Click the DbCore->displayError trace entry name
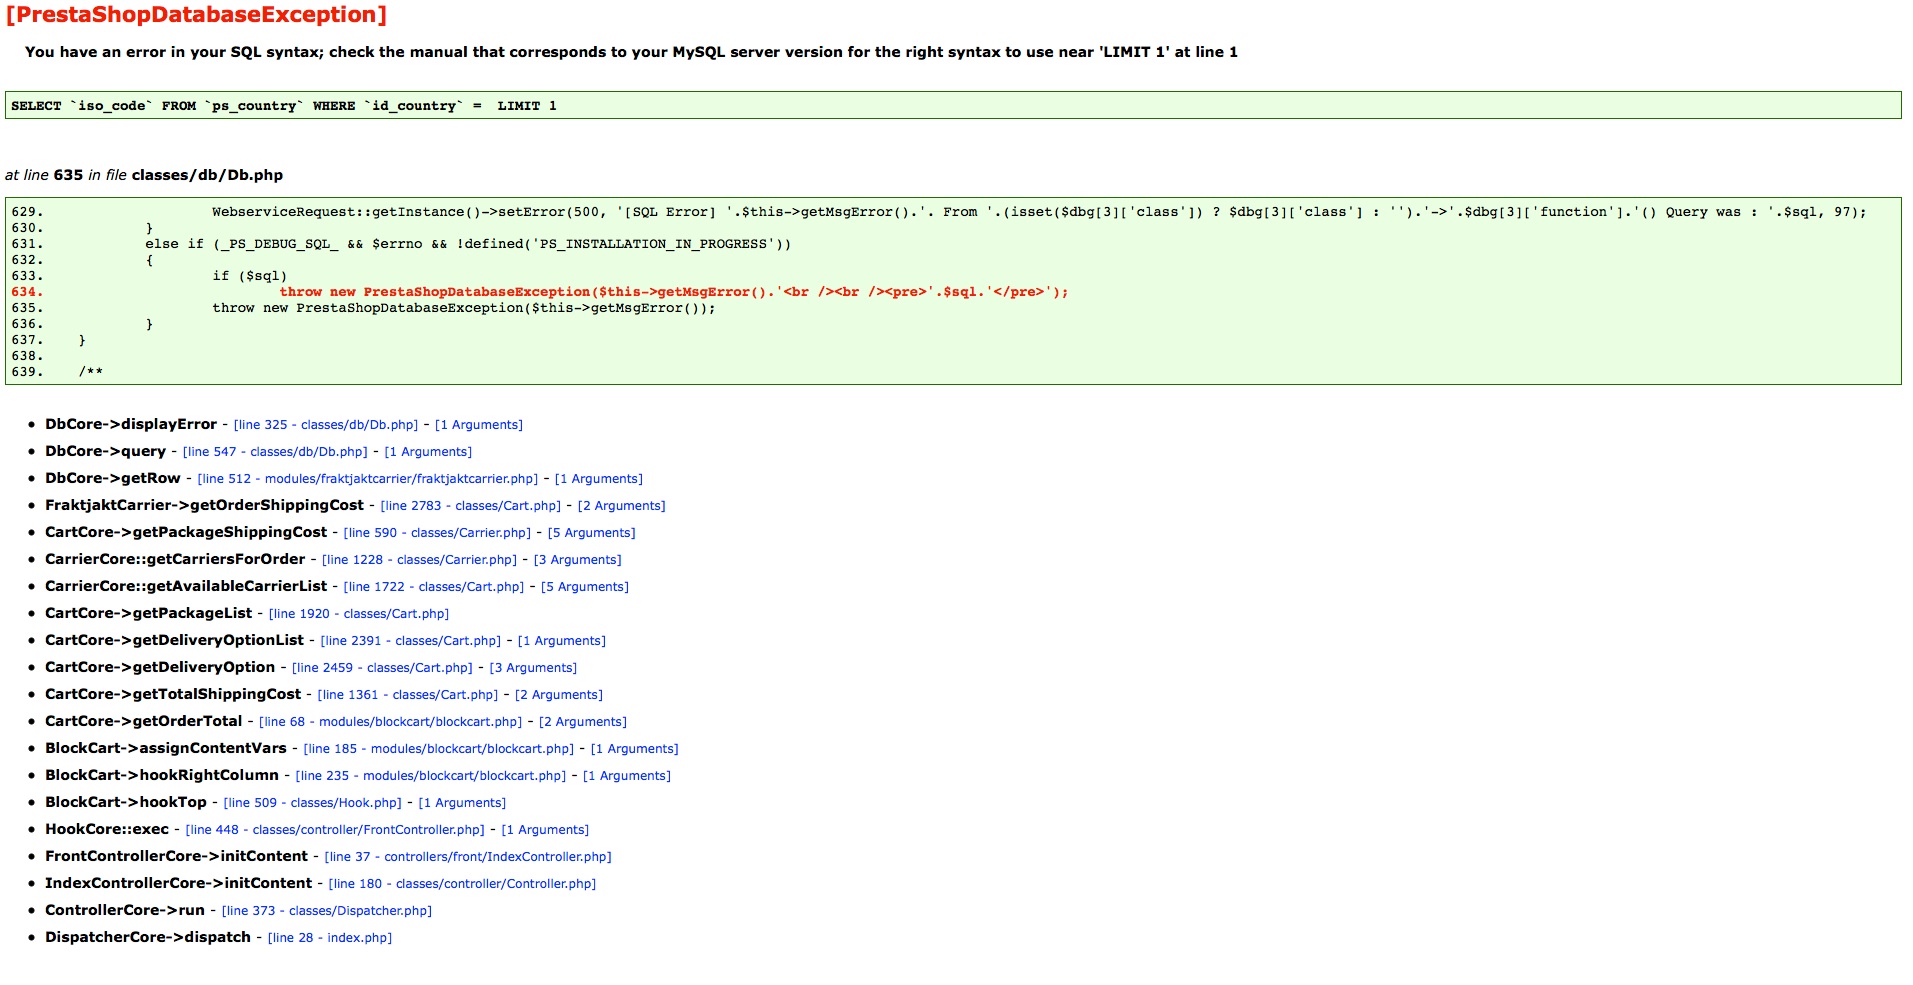The width and height of the screenshot is (1913, 985). (131, 424)
